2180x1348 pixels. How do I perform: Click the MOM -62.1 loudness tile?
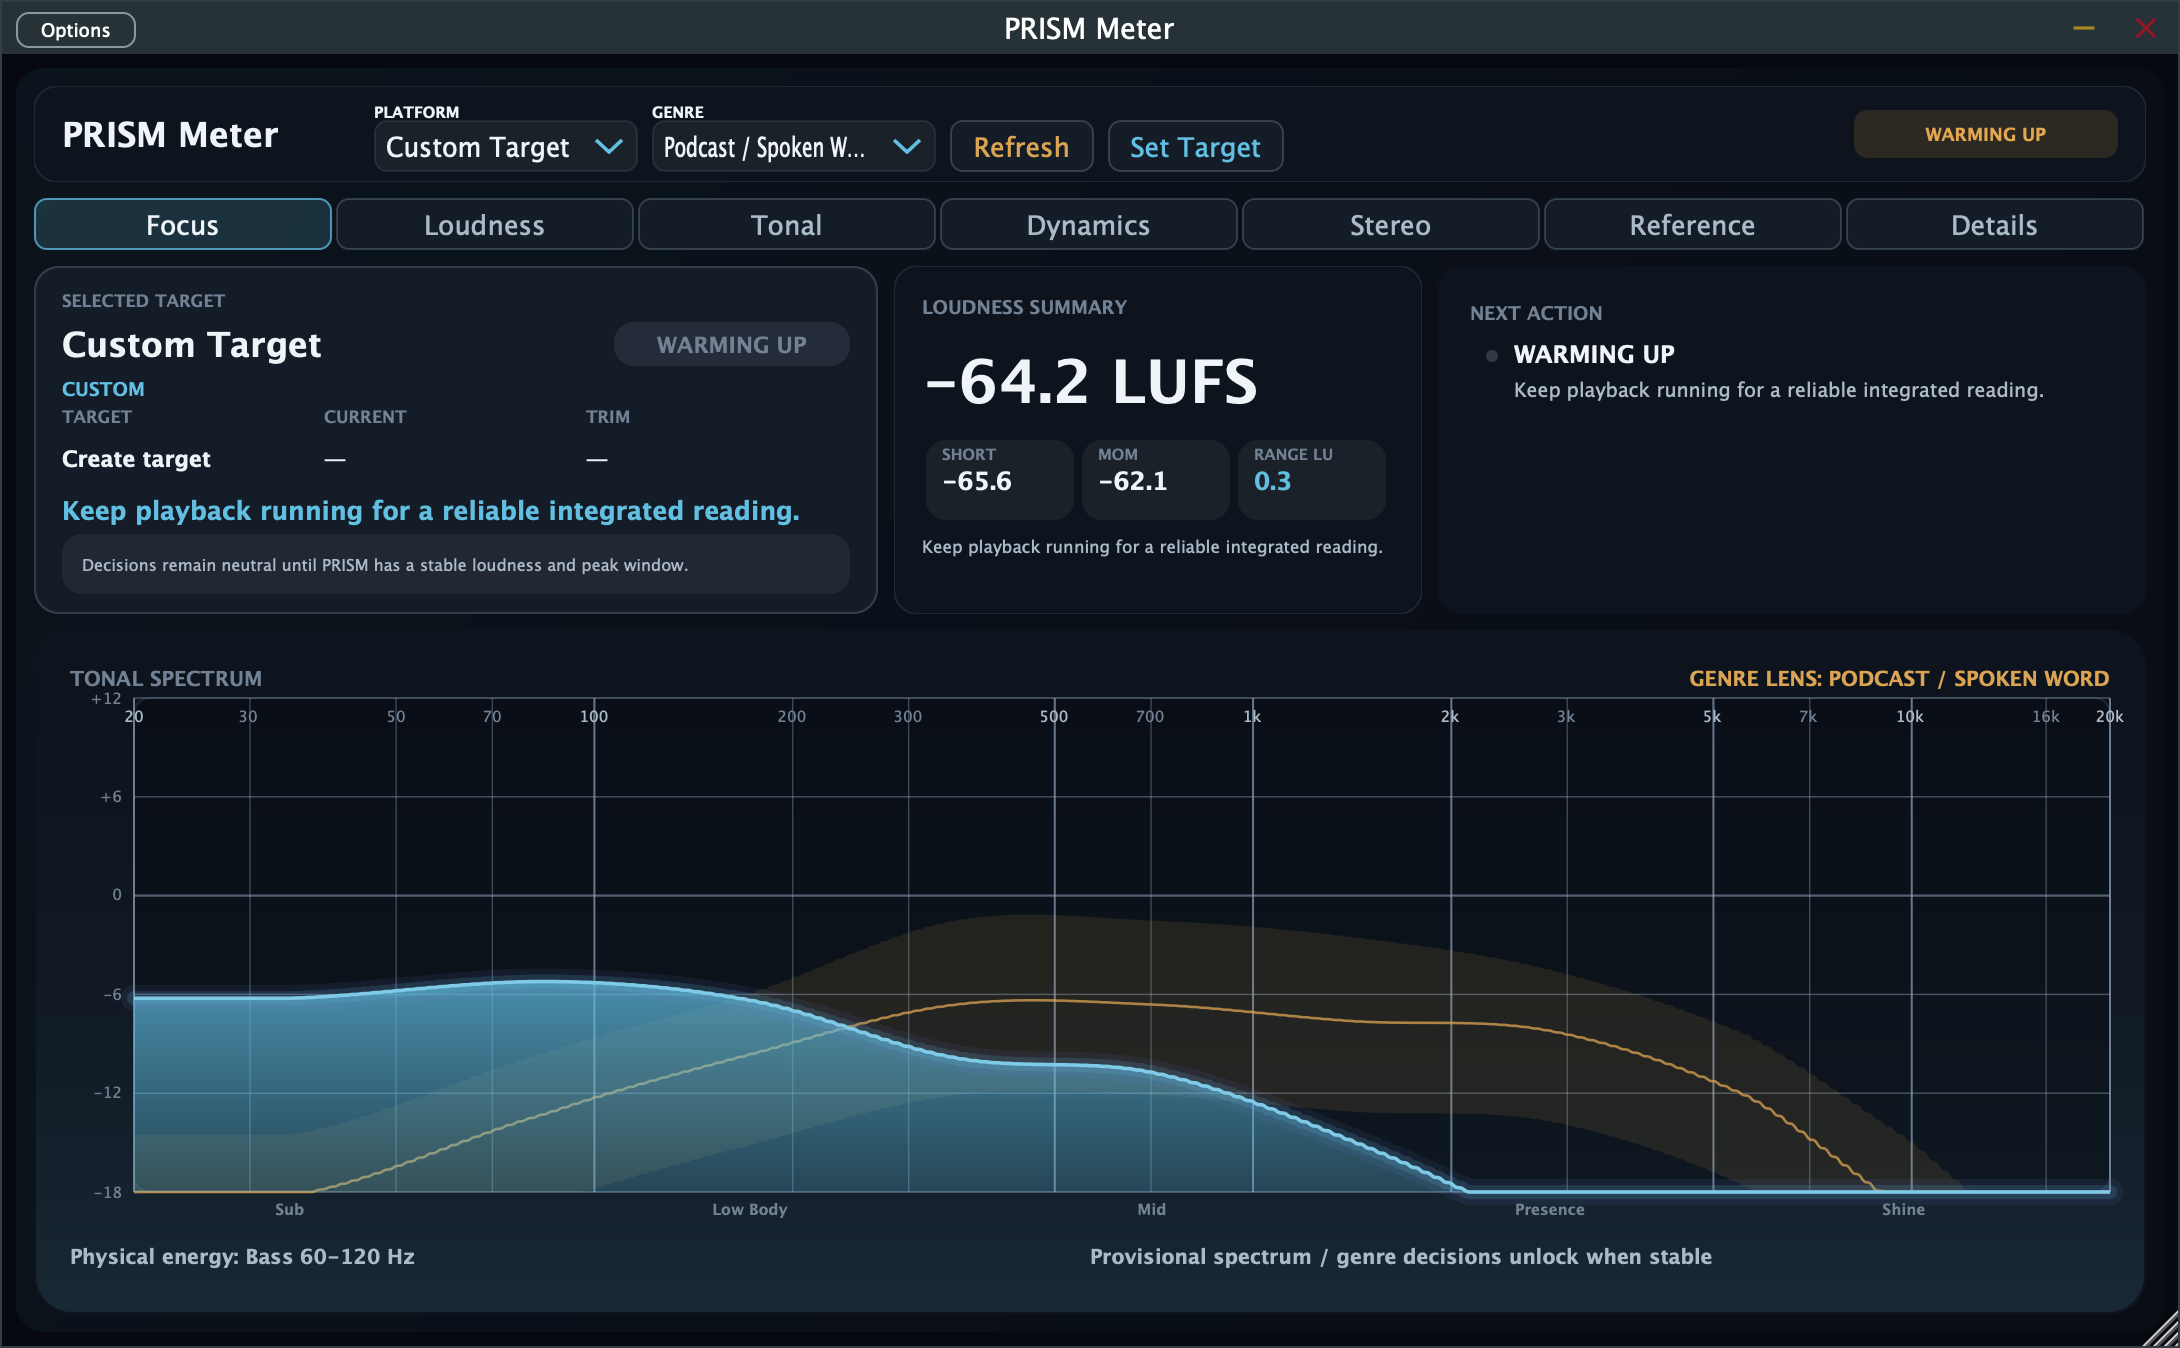1155,480
